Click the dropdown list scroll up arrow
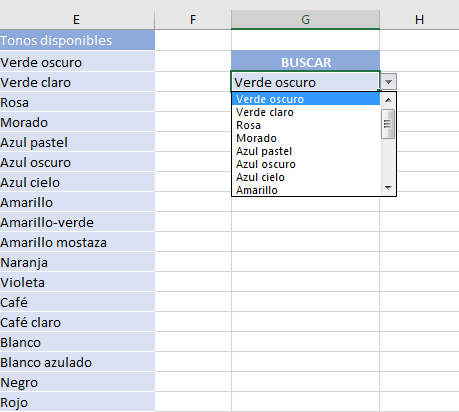This screenshot has width=459, height=412. pyautogui.click(x=388, y=100)
